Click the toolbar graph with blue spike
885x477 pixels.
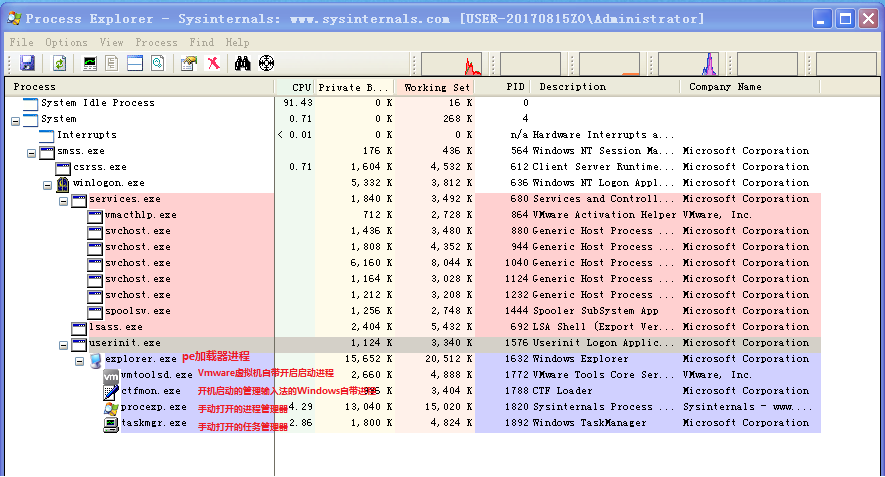pos(688,64)
